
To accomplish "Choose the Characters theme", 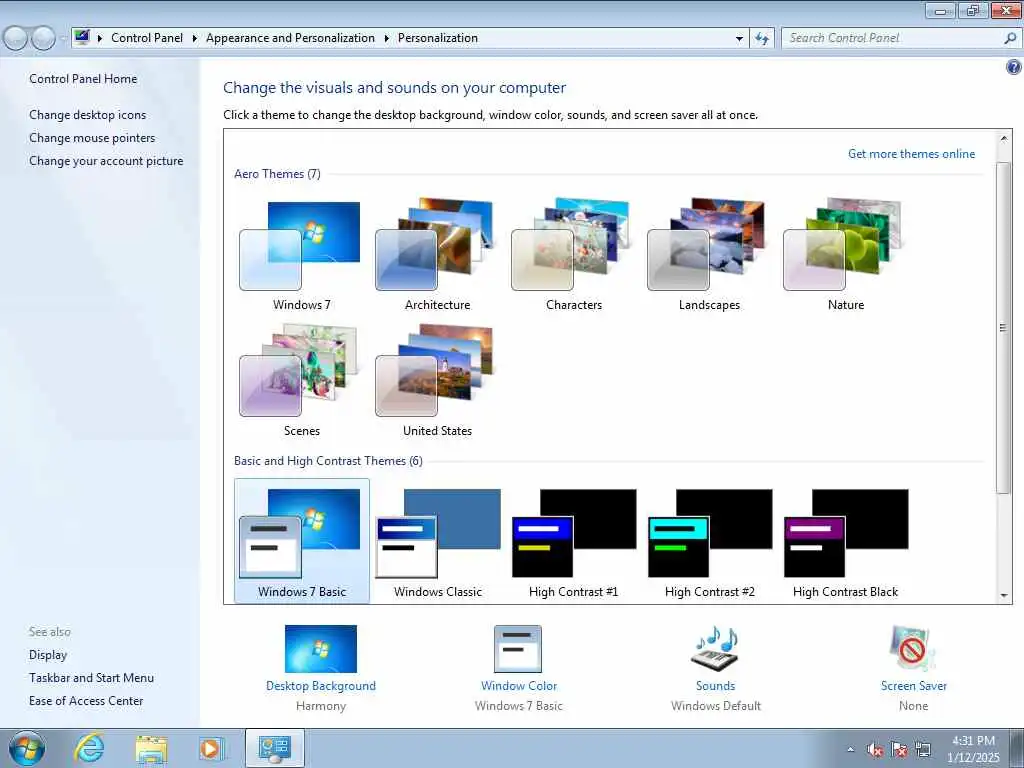I will click(x=573, y=255).
